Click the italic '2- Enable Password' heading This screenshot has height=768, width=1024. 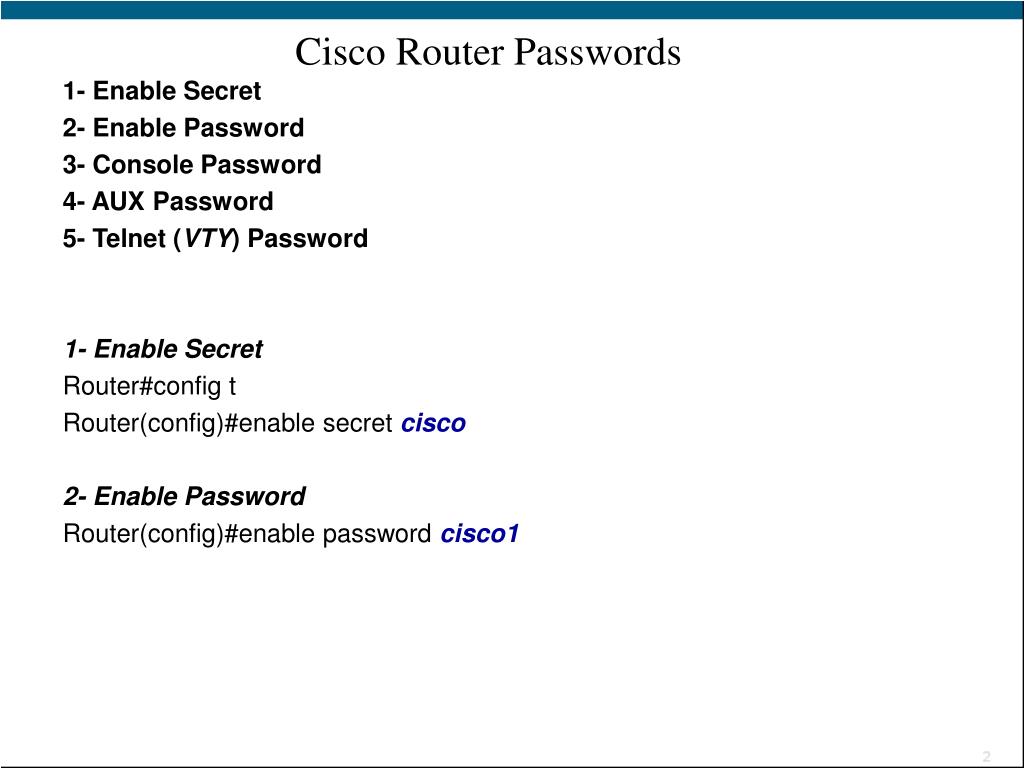point(184,496)
